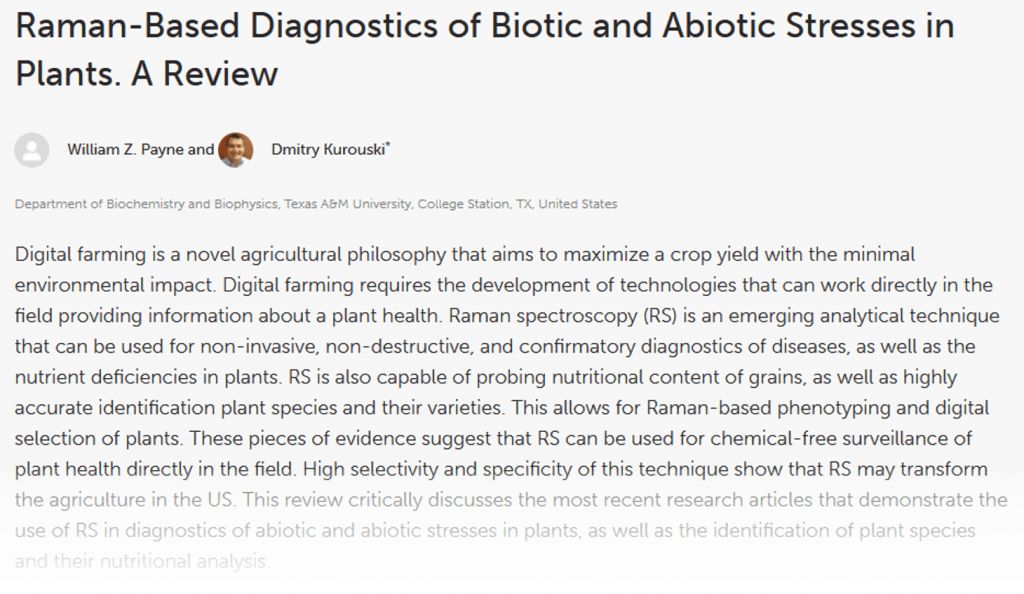Click 'non-invasive, non-destructive' in the abstract
This screenshot has width=1024, height=594.
pyautogui.click(x=336, y=347)
